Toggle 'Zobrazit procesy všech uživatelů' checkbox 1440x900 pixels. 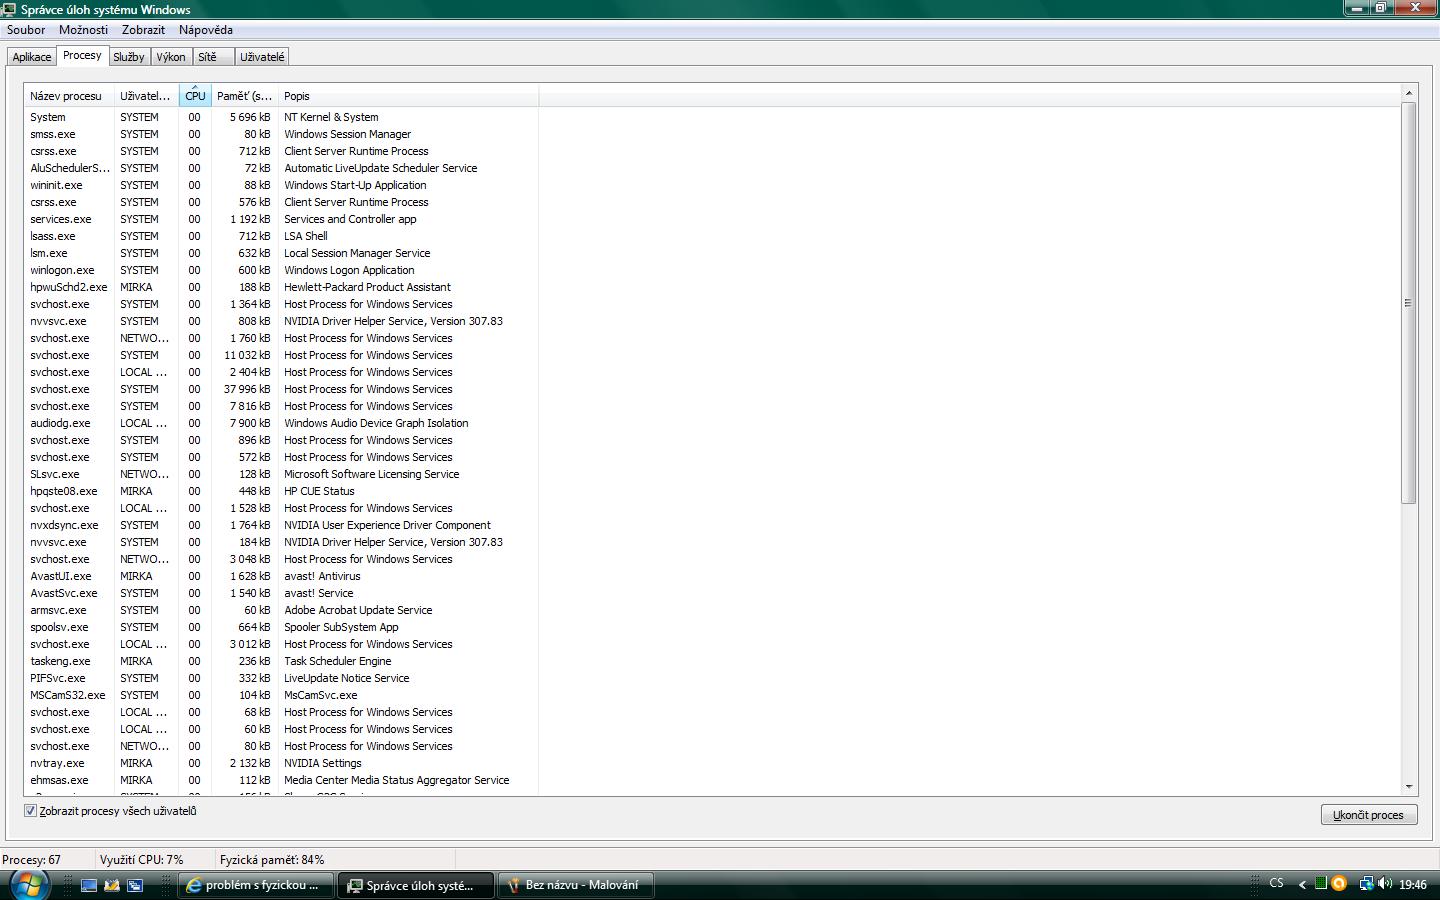point(30,811)
